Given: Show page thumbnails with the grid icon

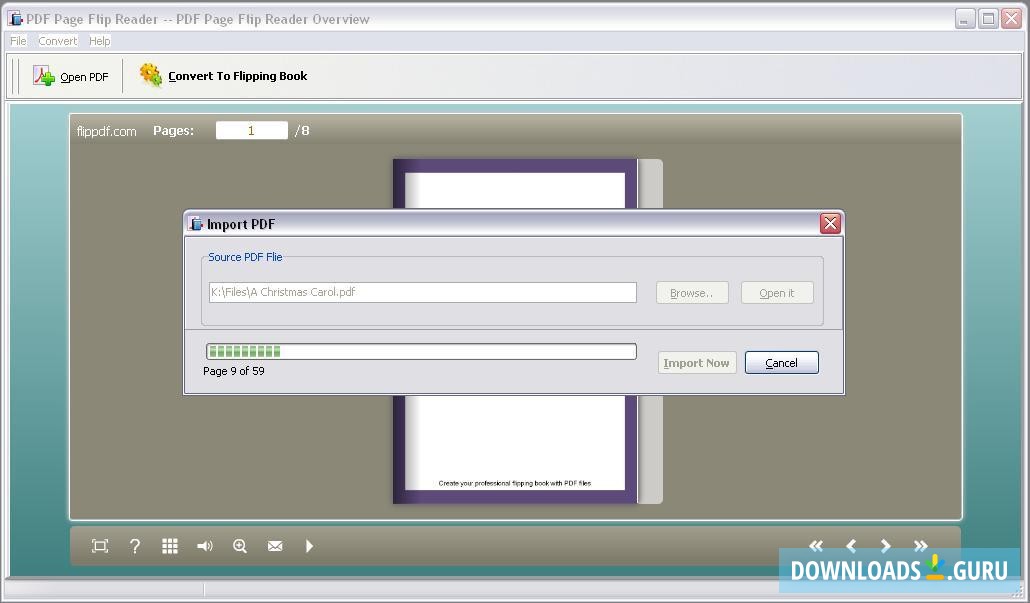Looking at the screenshot, I should tap(169, 546).
